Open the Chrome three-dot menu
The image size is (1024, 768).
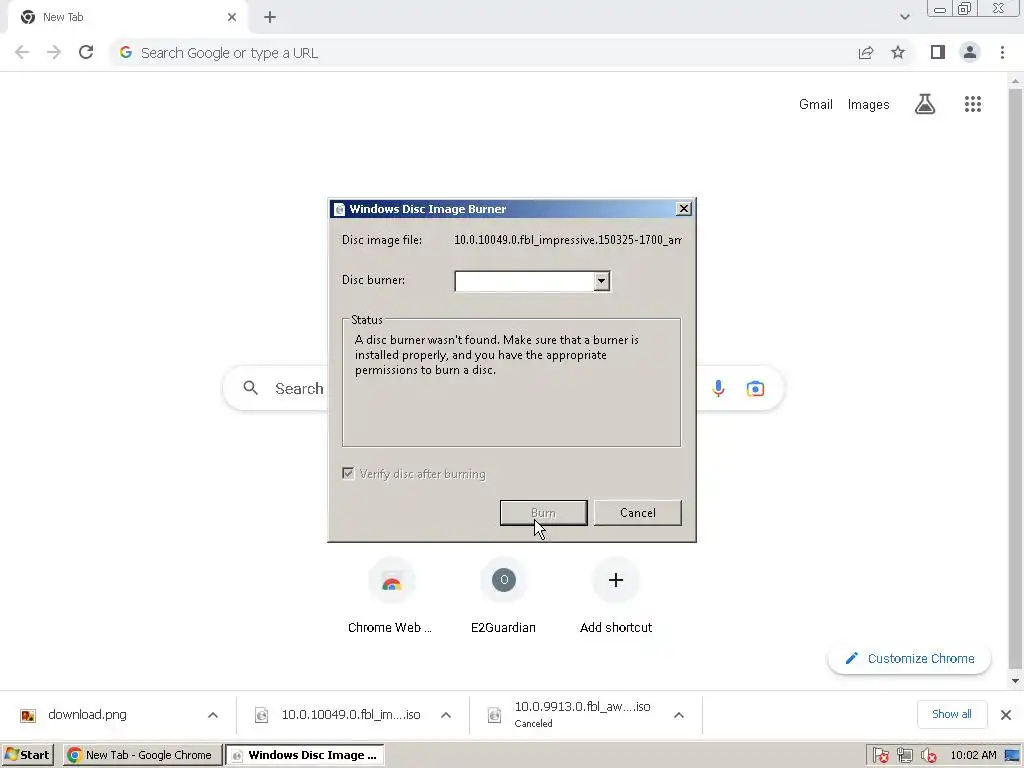point(1002,52)
